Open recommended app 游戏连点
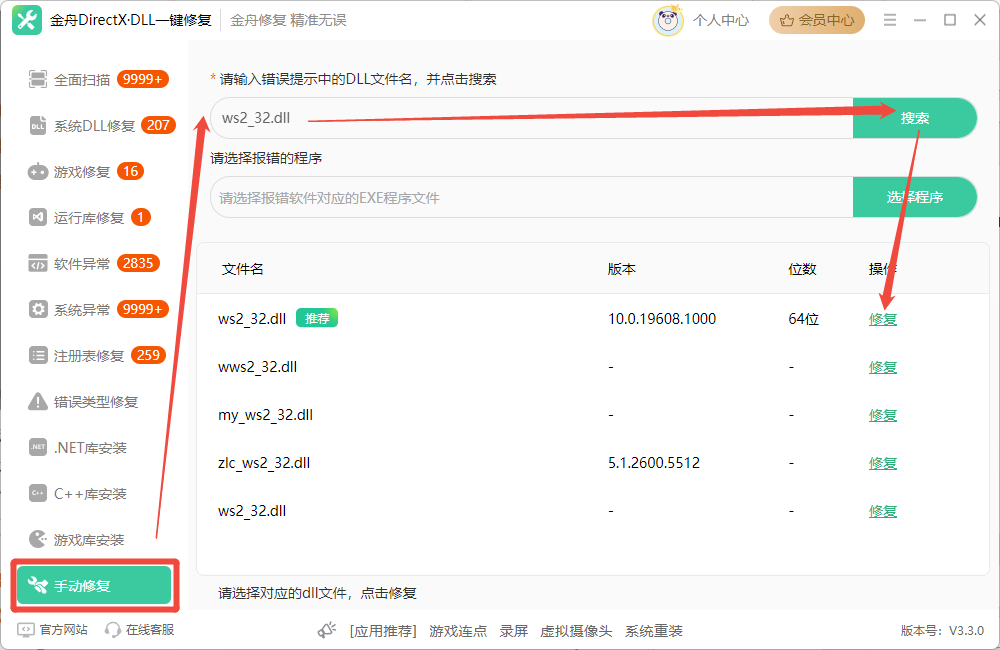 click(458, 631)
